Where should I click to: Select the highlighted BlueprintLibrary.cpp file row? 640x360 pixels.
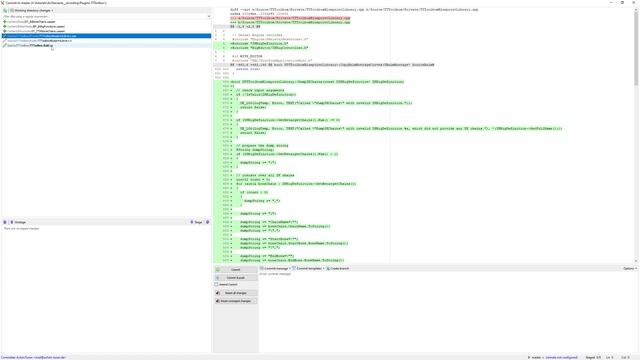coord(107,36)
